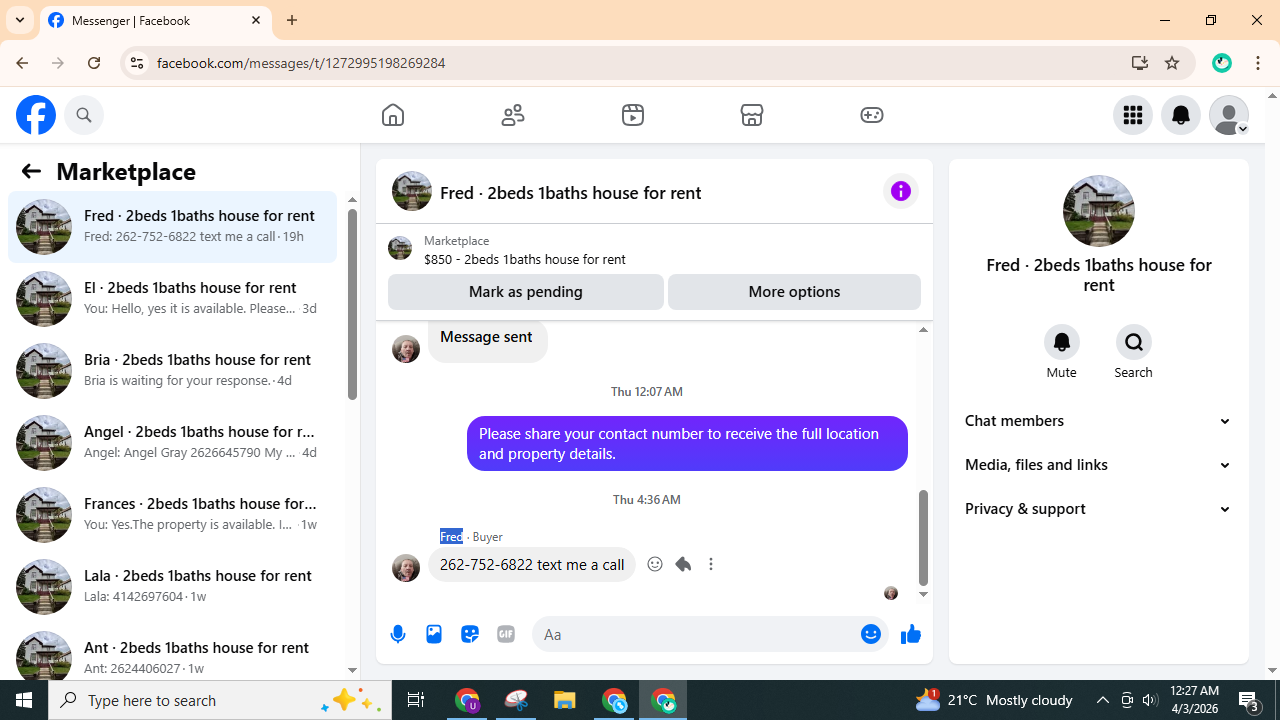Open the Gaming controller icon

coord(872,115)
